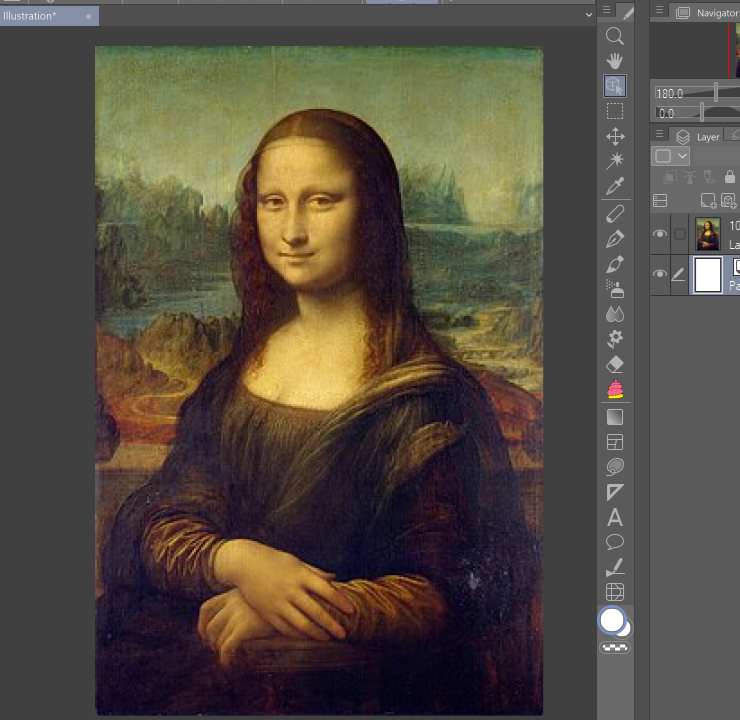740x720 pixels.
Task: Select the Blend tool
Action: (x=615, y=314)
